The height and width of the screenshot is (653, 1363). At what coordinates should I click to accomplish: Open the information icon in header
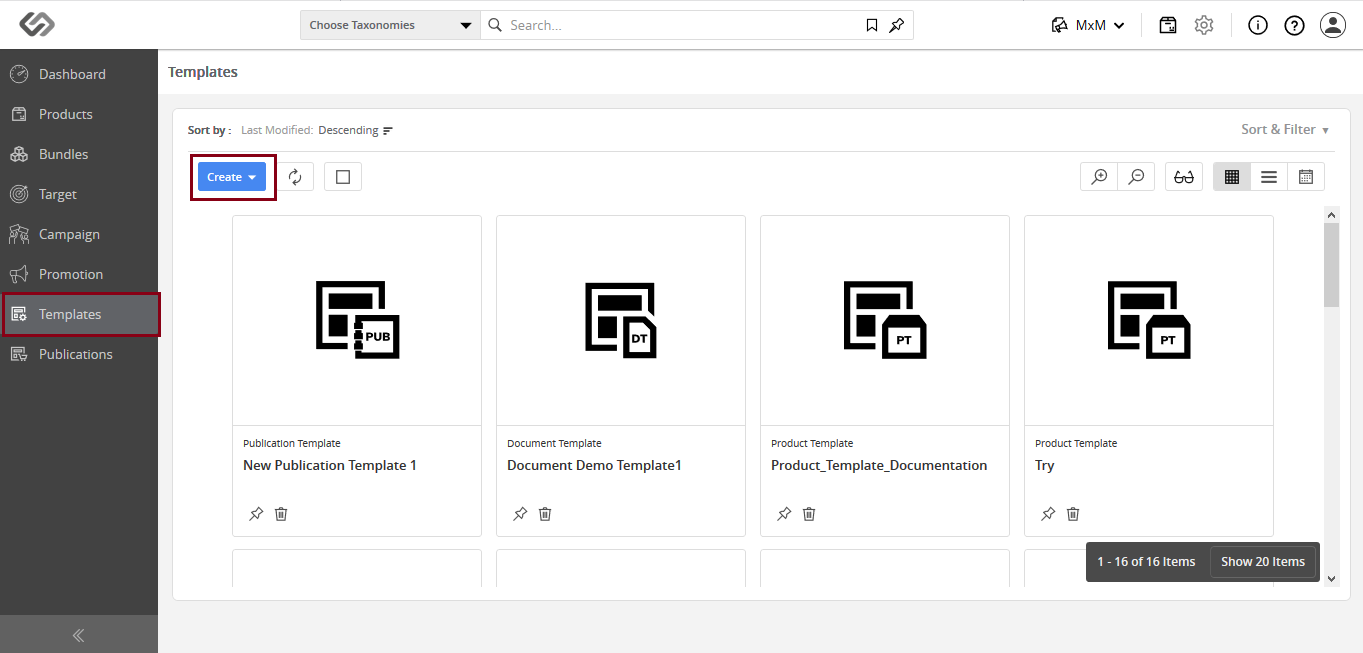coord(1258,25)
